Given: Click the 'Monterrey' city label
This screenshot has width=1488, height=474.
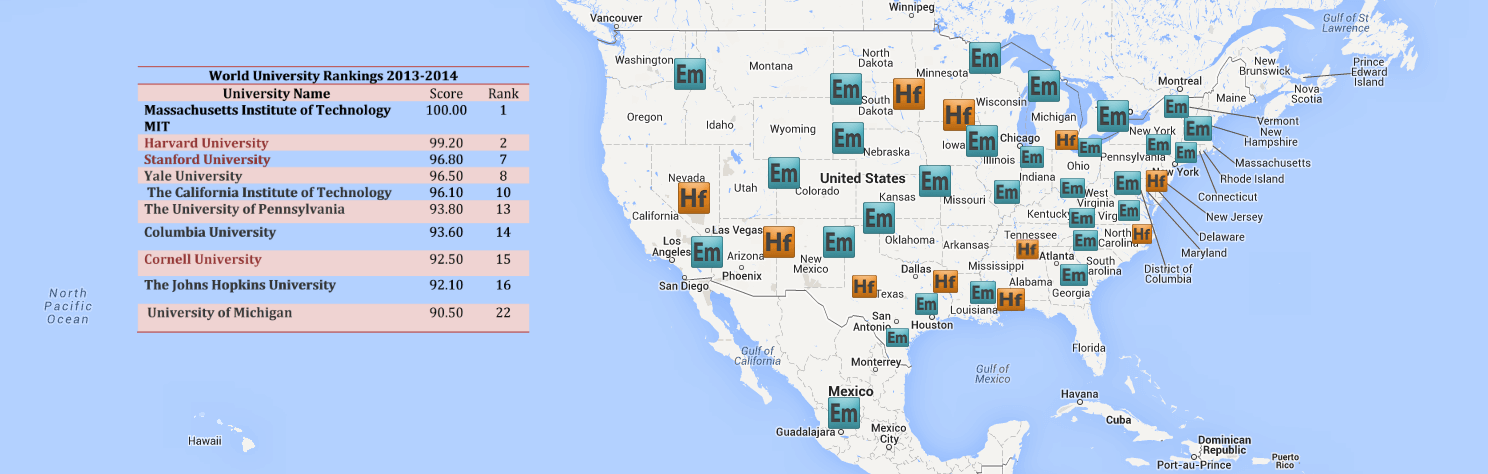Looking at the screenshot, I should [x=876, y=362].
